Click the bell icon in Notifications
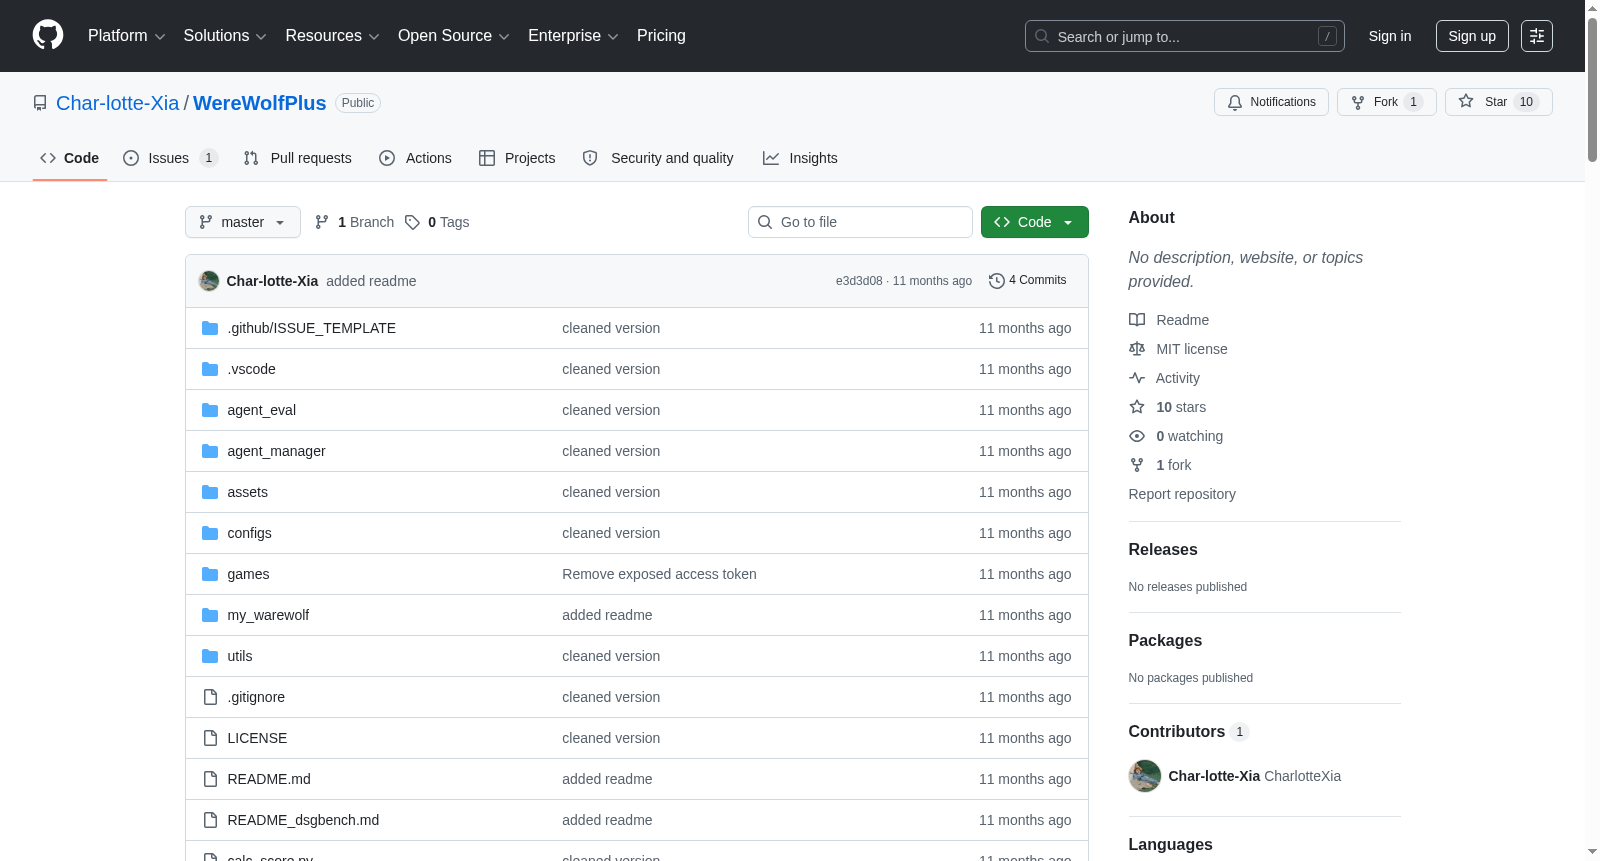 (1235, 102)
